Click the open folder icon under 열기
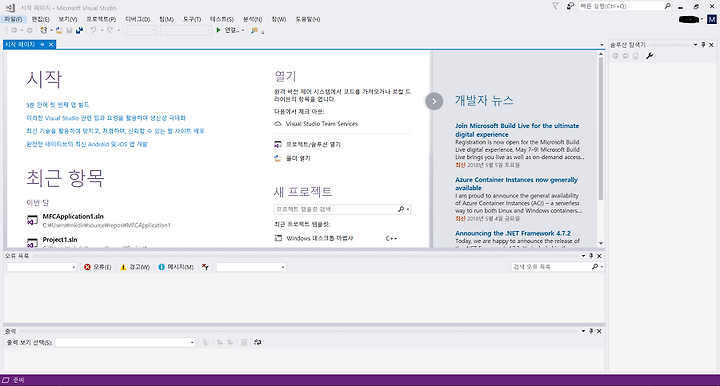 point(278,158)
